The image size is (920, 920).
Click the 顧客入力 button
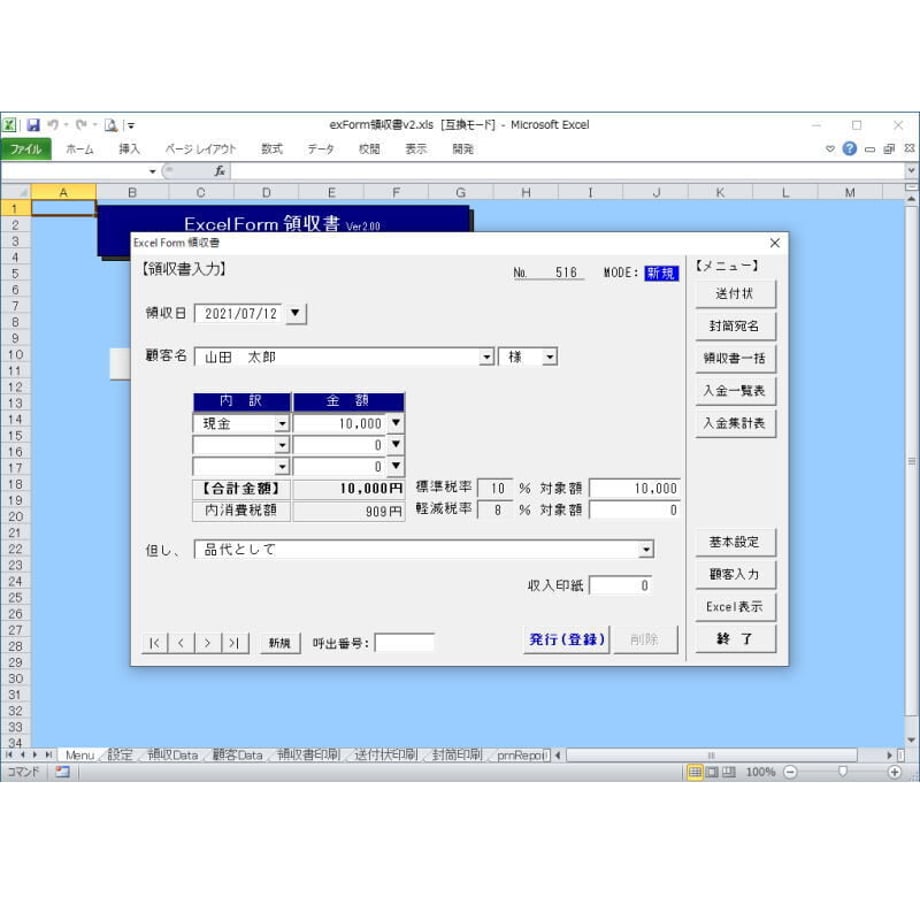pos(736,574)
